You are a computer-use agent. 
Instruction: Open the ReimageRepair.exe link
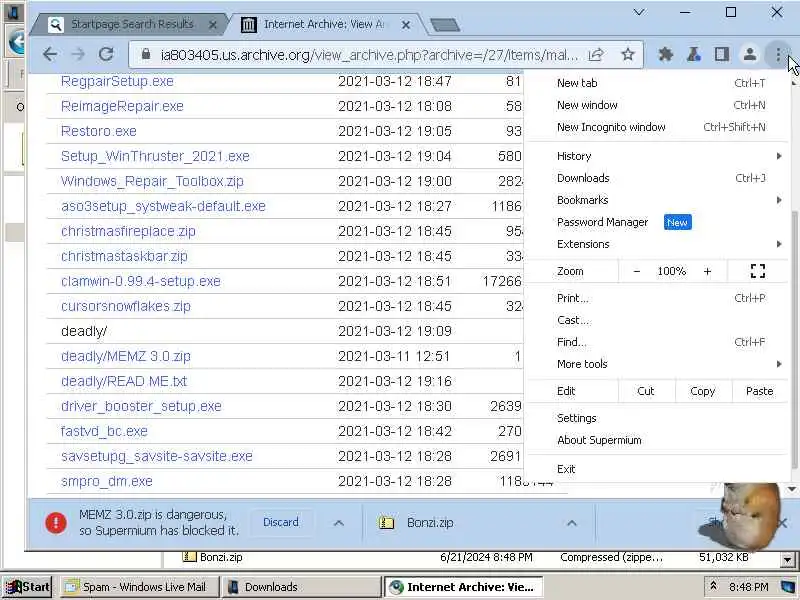(x=122, y=106)
